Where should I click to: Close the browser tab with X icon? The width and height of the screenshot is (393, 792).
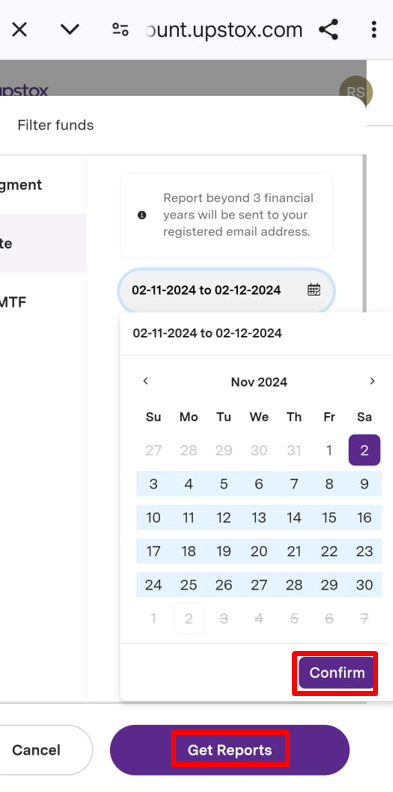coord(19,30)
